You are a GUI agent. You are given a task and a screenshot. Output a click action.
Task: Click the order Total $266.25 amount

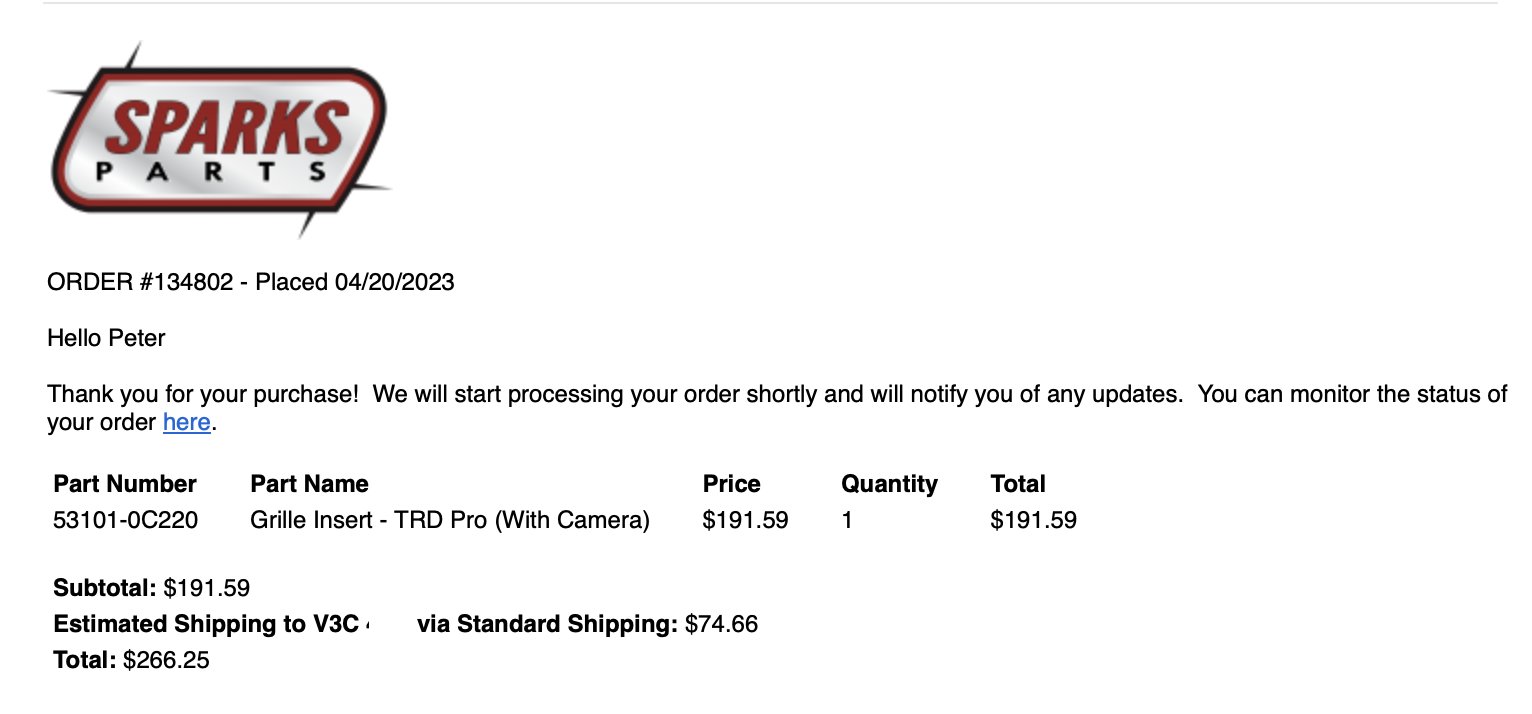(166, 660)
